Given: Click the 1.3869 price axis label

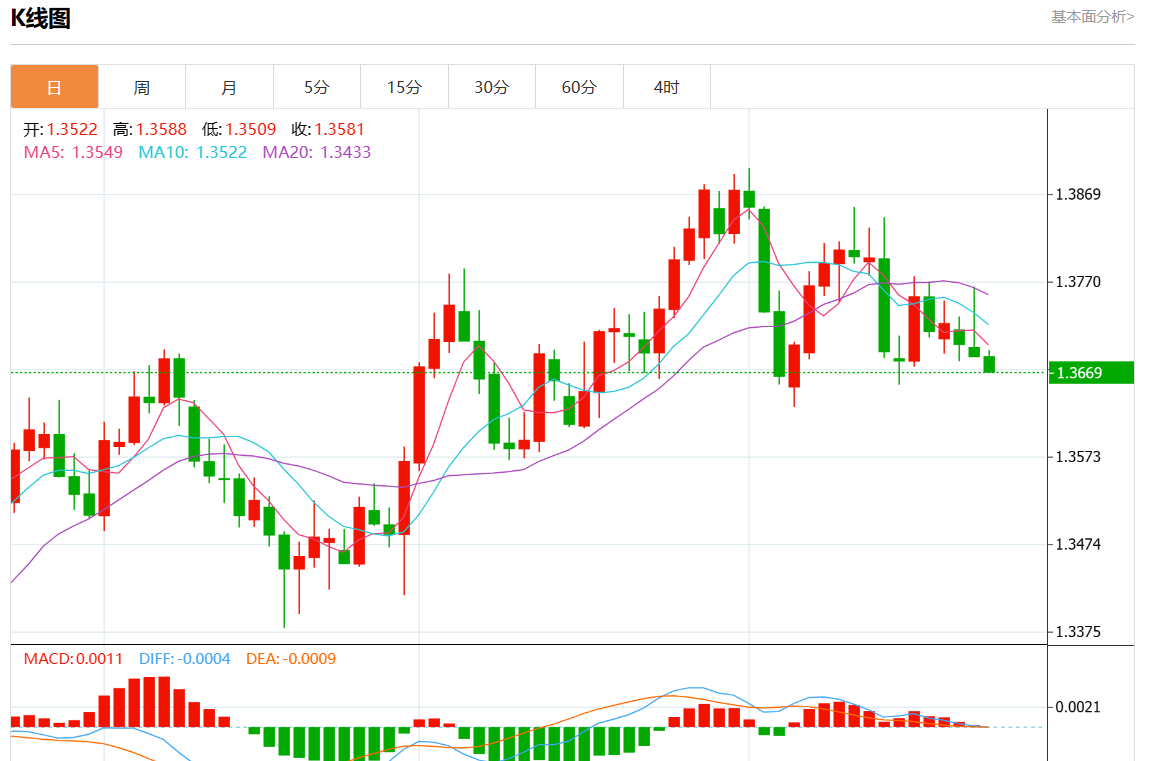Looking at the screenshot, I should (1078, 194).
